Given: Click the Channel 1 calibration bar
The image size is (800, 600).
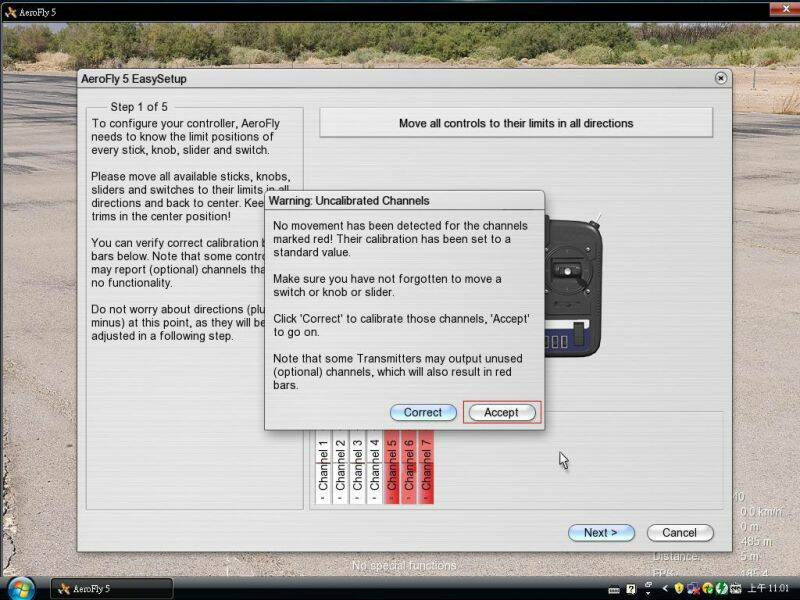Looking at the screenshot, I should 323,467.
